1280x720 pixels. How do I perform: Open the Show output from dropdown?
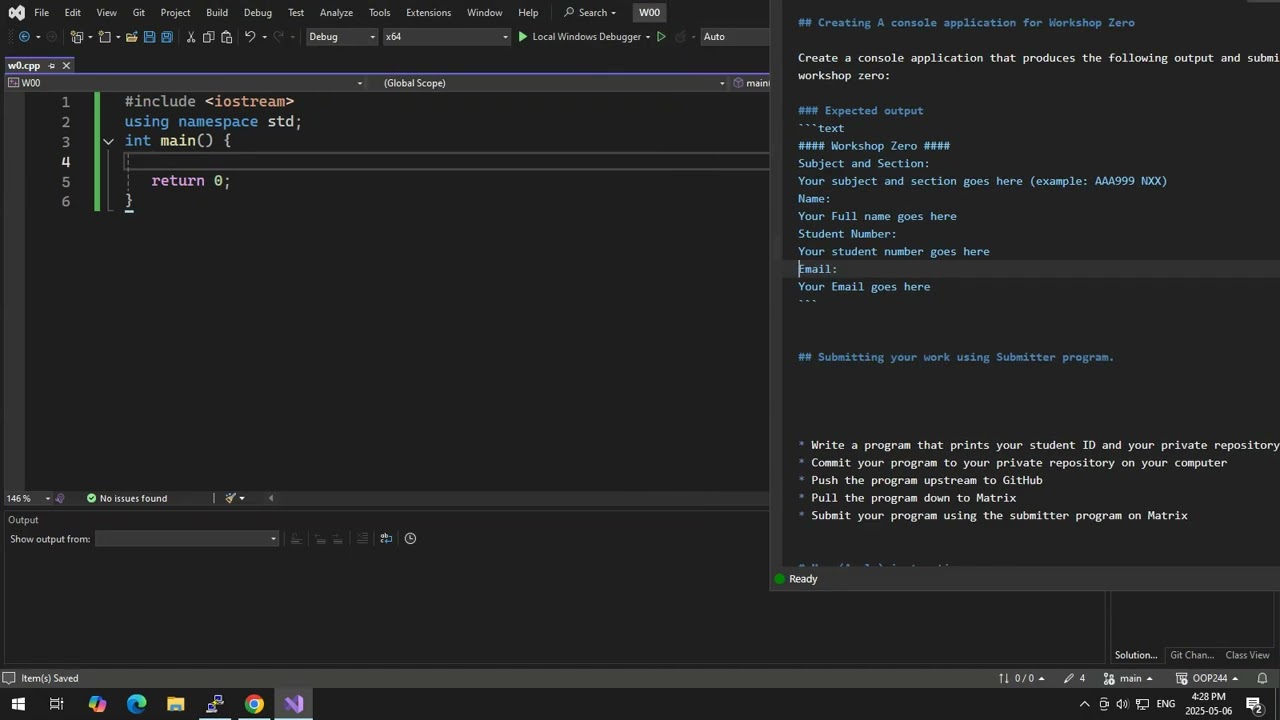coord(186,539)
